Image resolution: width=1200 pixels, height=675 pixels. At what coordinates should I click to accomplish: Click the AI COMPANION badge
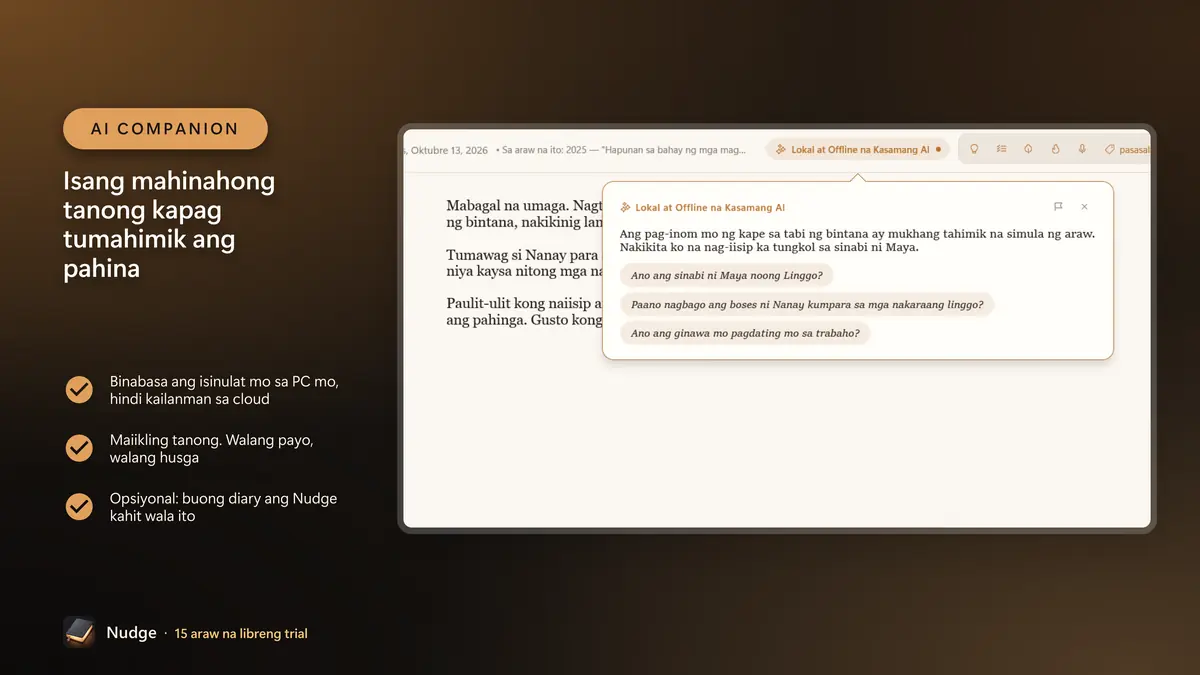click(x=165, y=129)
